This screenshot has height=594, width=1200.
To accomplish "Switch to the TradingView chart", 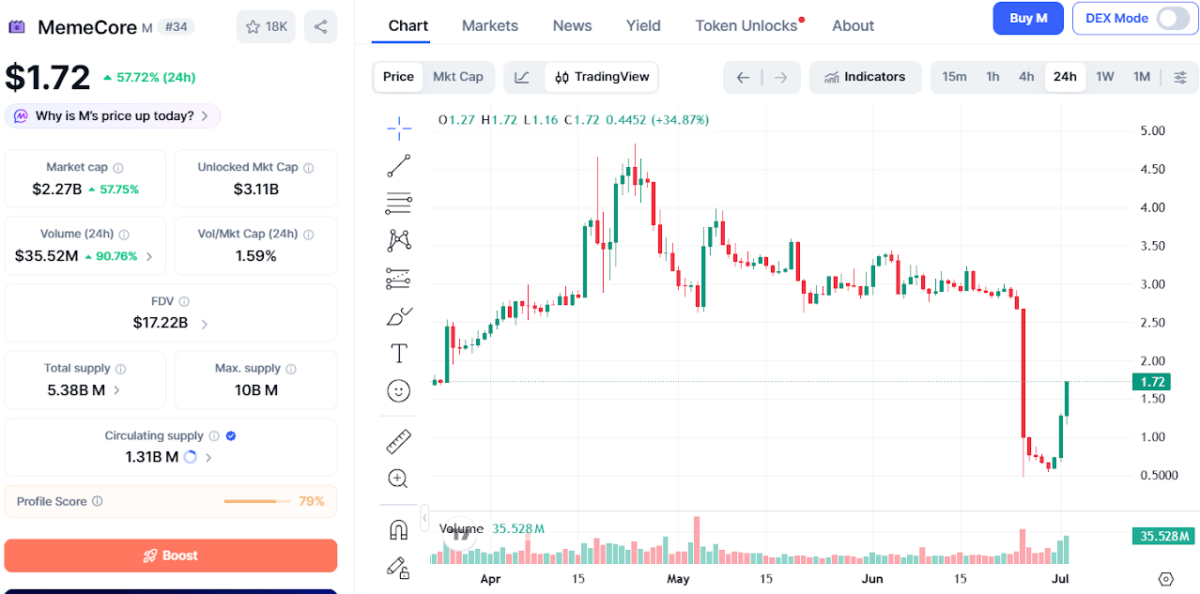I will click(602, 77).
